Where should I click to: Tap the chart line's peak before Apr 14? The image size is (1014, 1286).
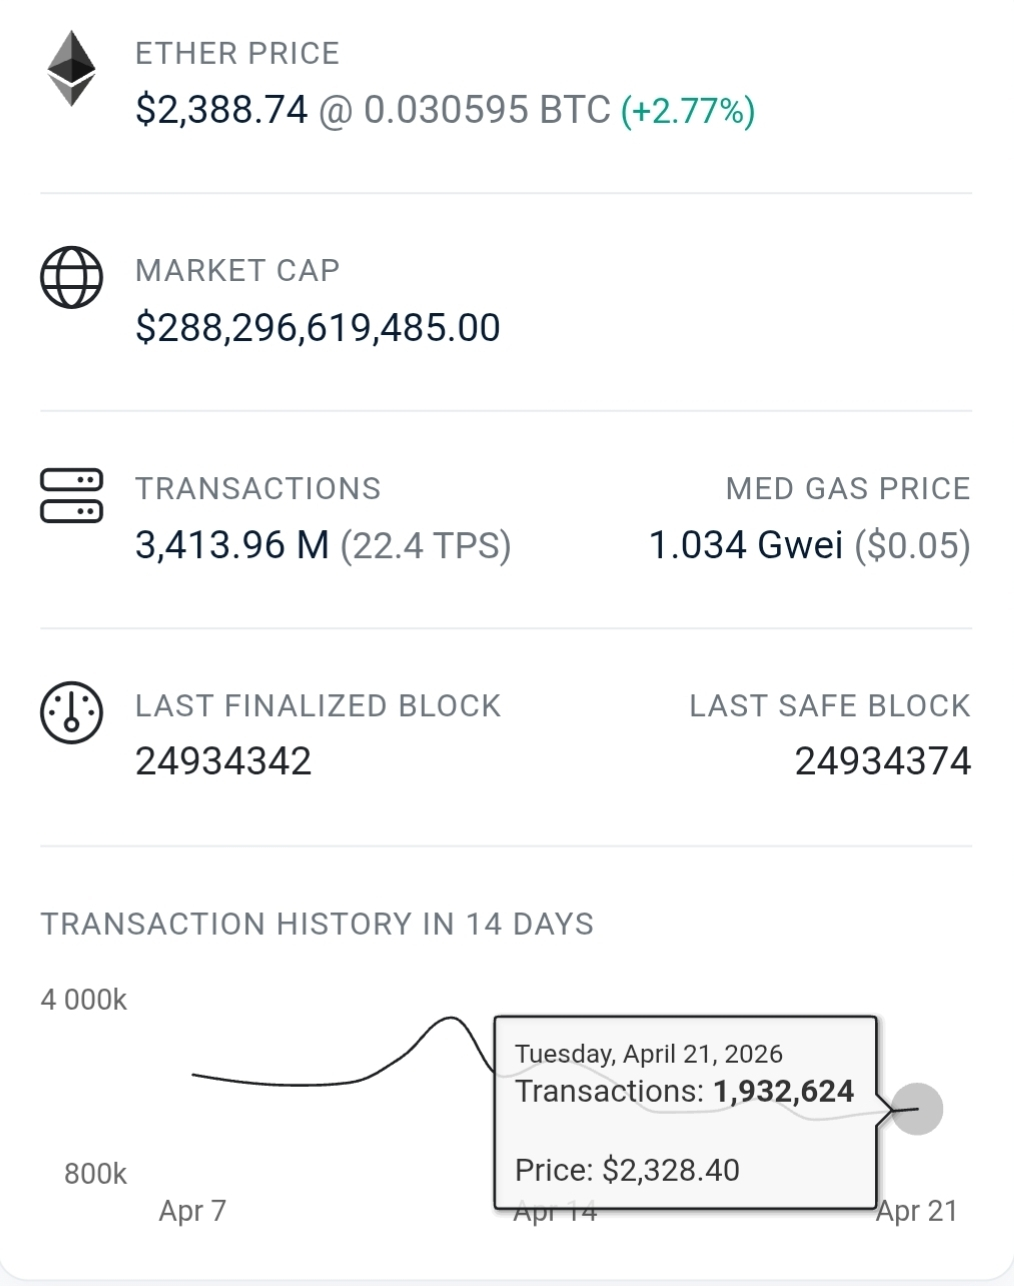[x=449, y=1019]
